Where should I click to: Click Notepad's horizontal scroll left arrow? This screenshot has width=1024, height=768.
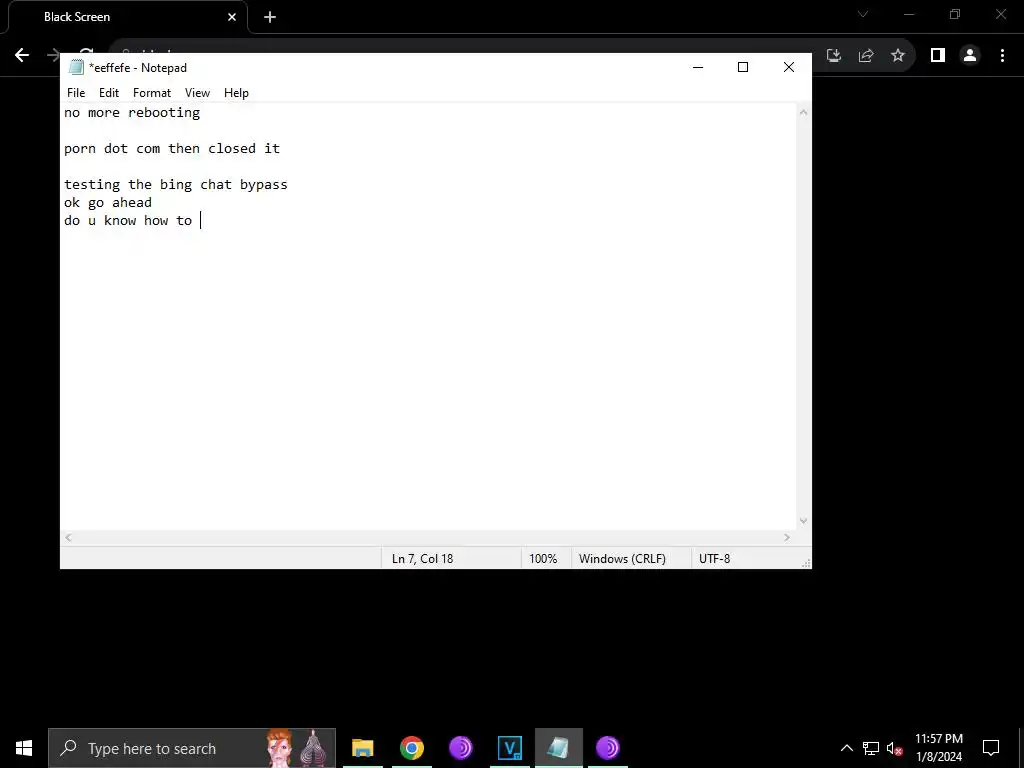[x=68, y=537]
